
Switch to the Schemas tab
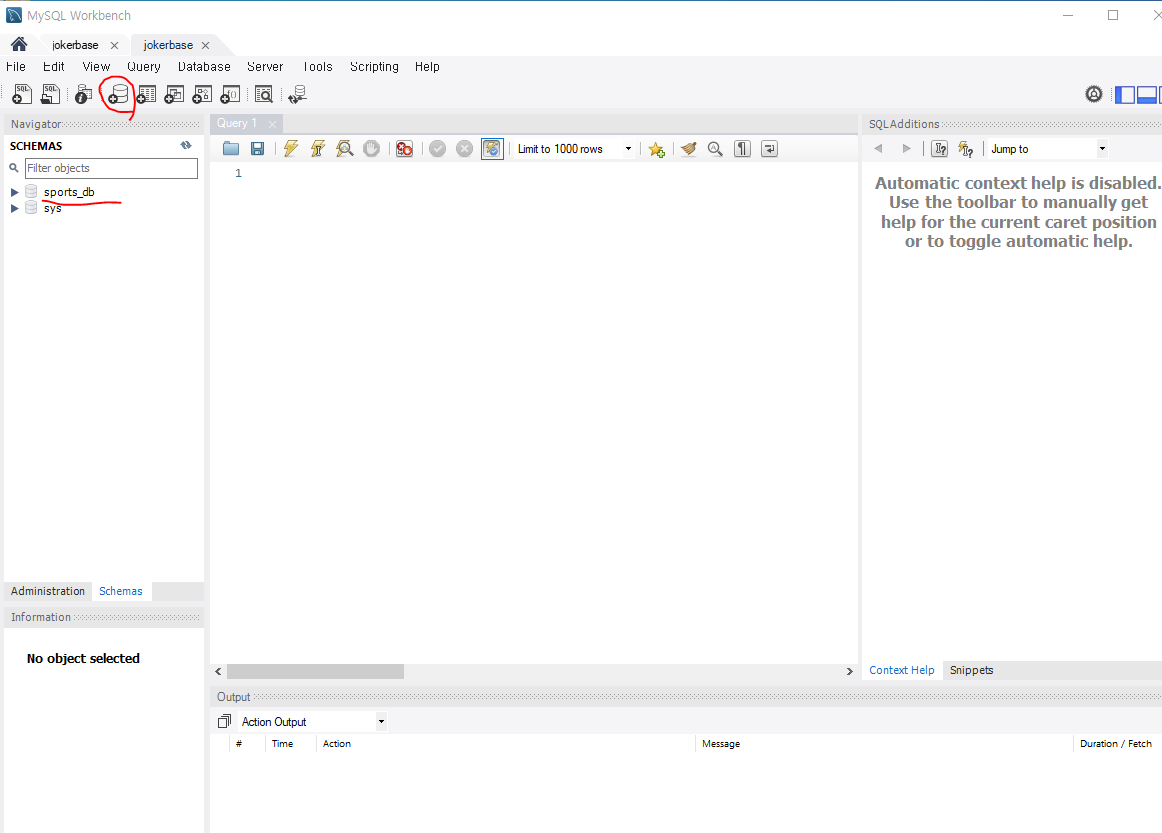121,591
